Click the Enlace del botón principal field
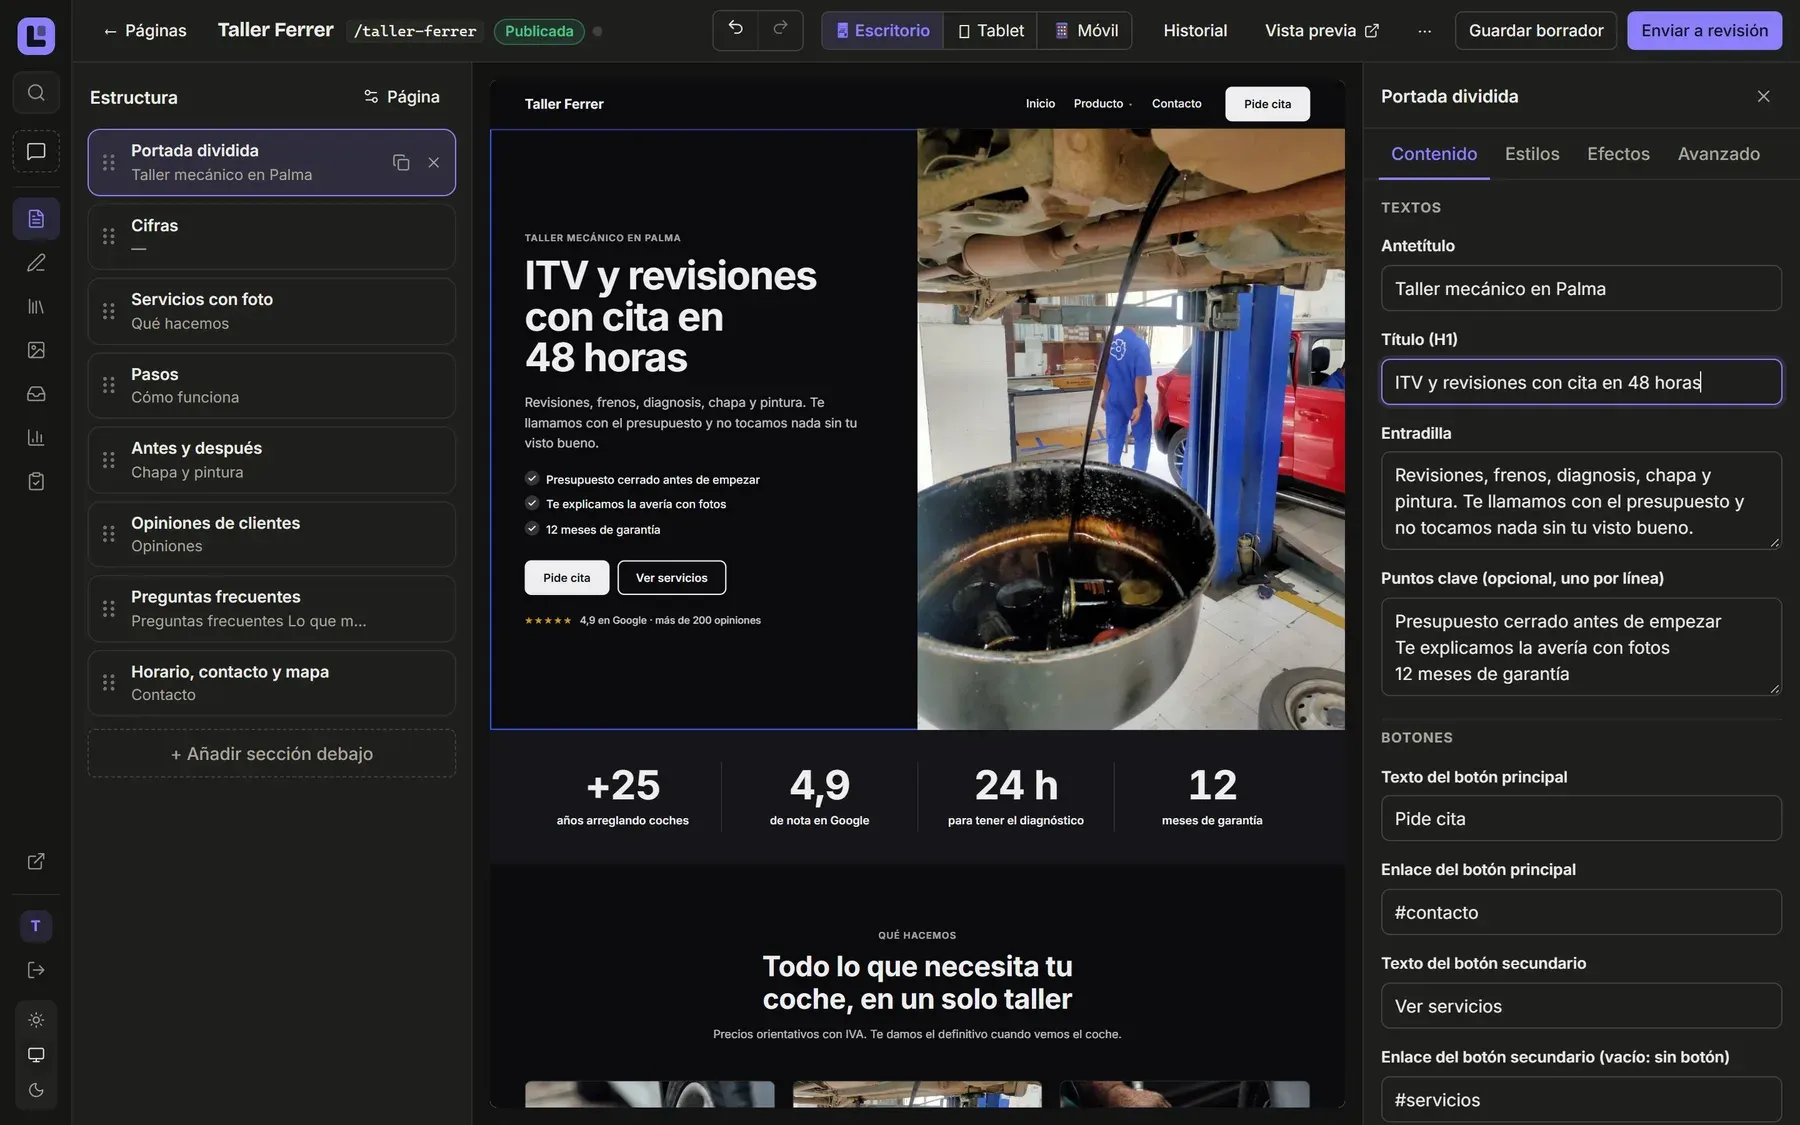The width and height of the screenshot is (1800, 1125). coord(1581,913)
